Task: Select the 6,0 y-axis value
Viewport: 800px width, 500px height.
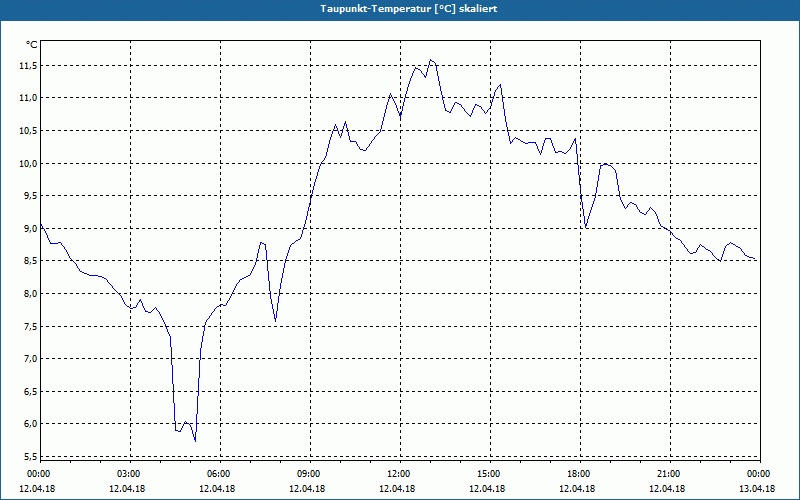Action: tap(30, 424)
